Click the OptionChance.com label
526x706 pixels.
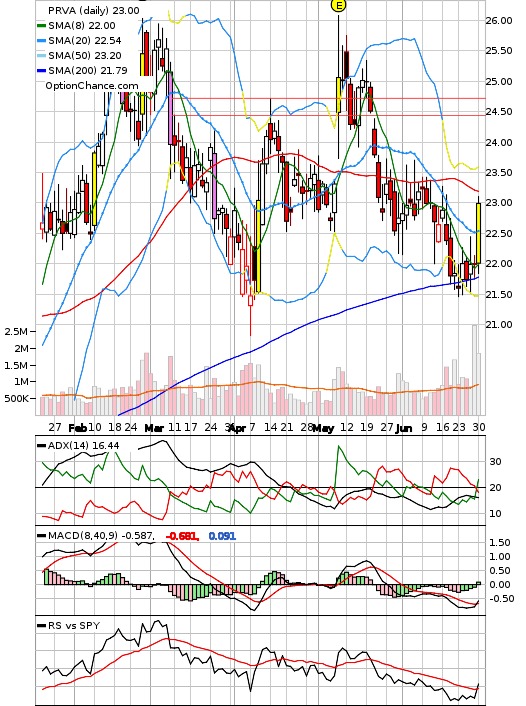[91, 86]
